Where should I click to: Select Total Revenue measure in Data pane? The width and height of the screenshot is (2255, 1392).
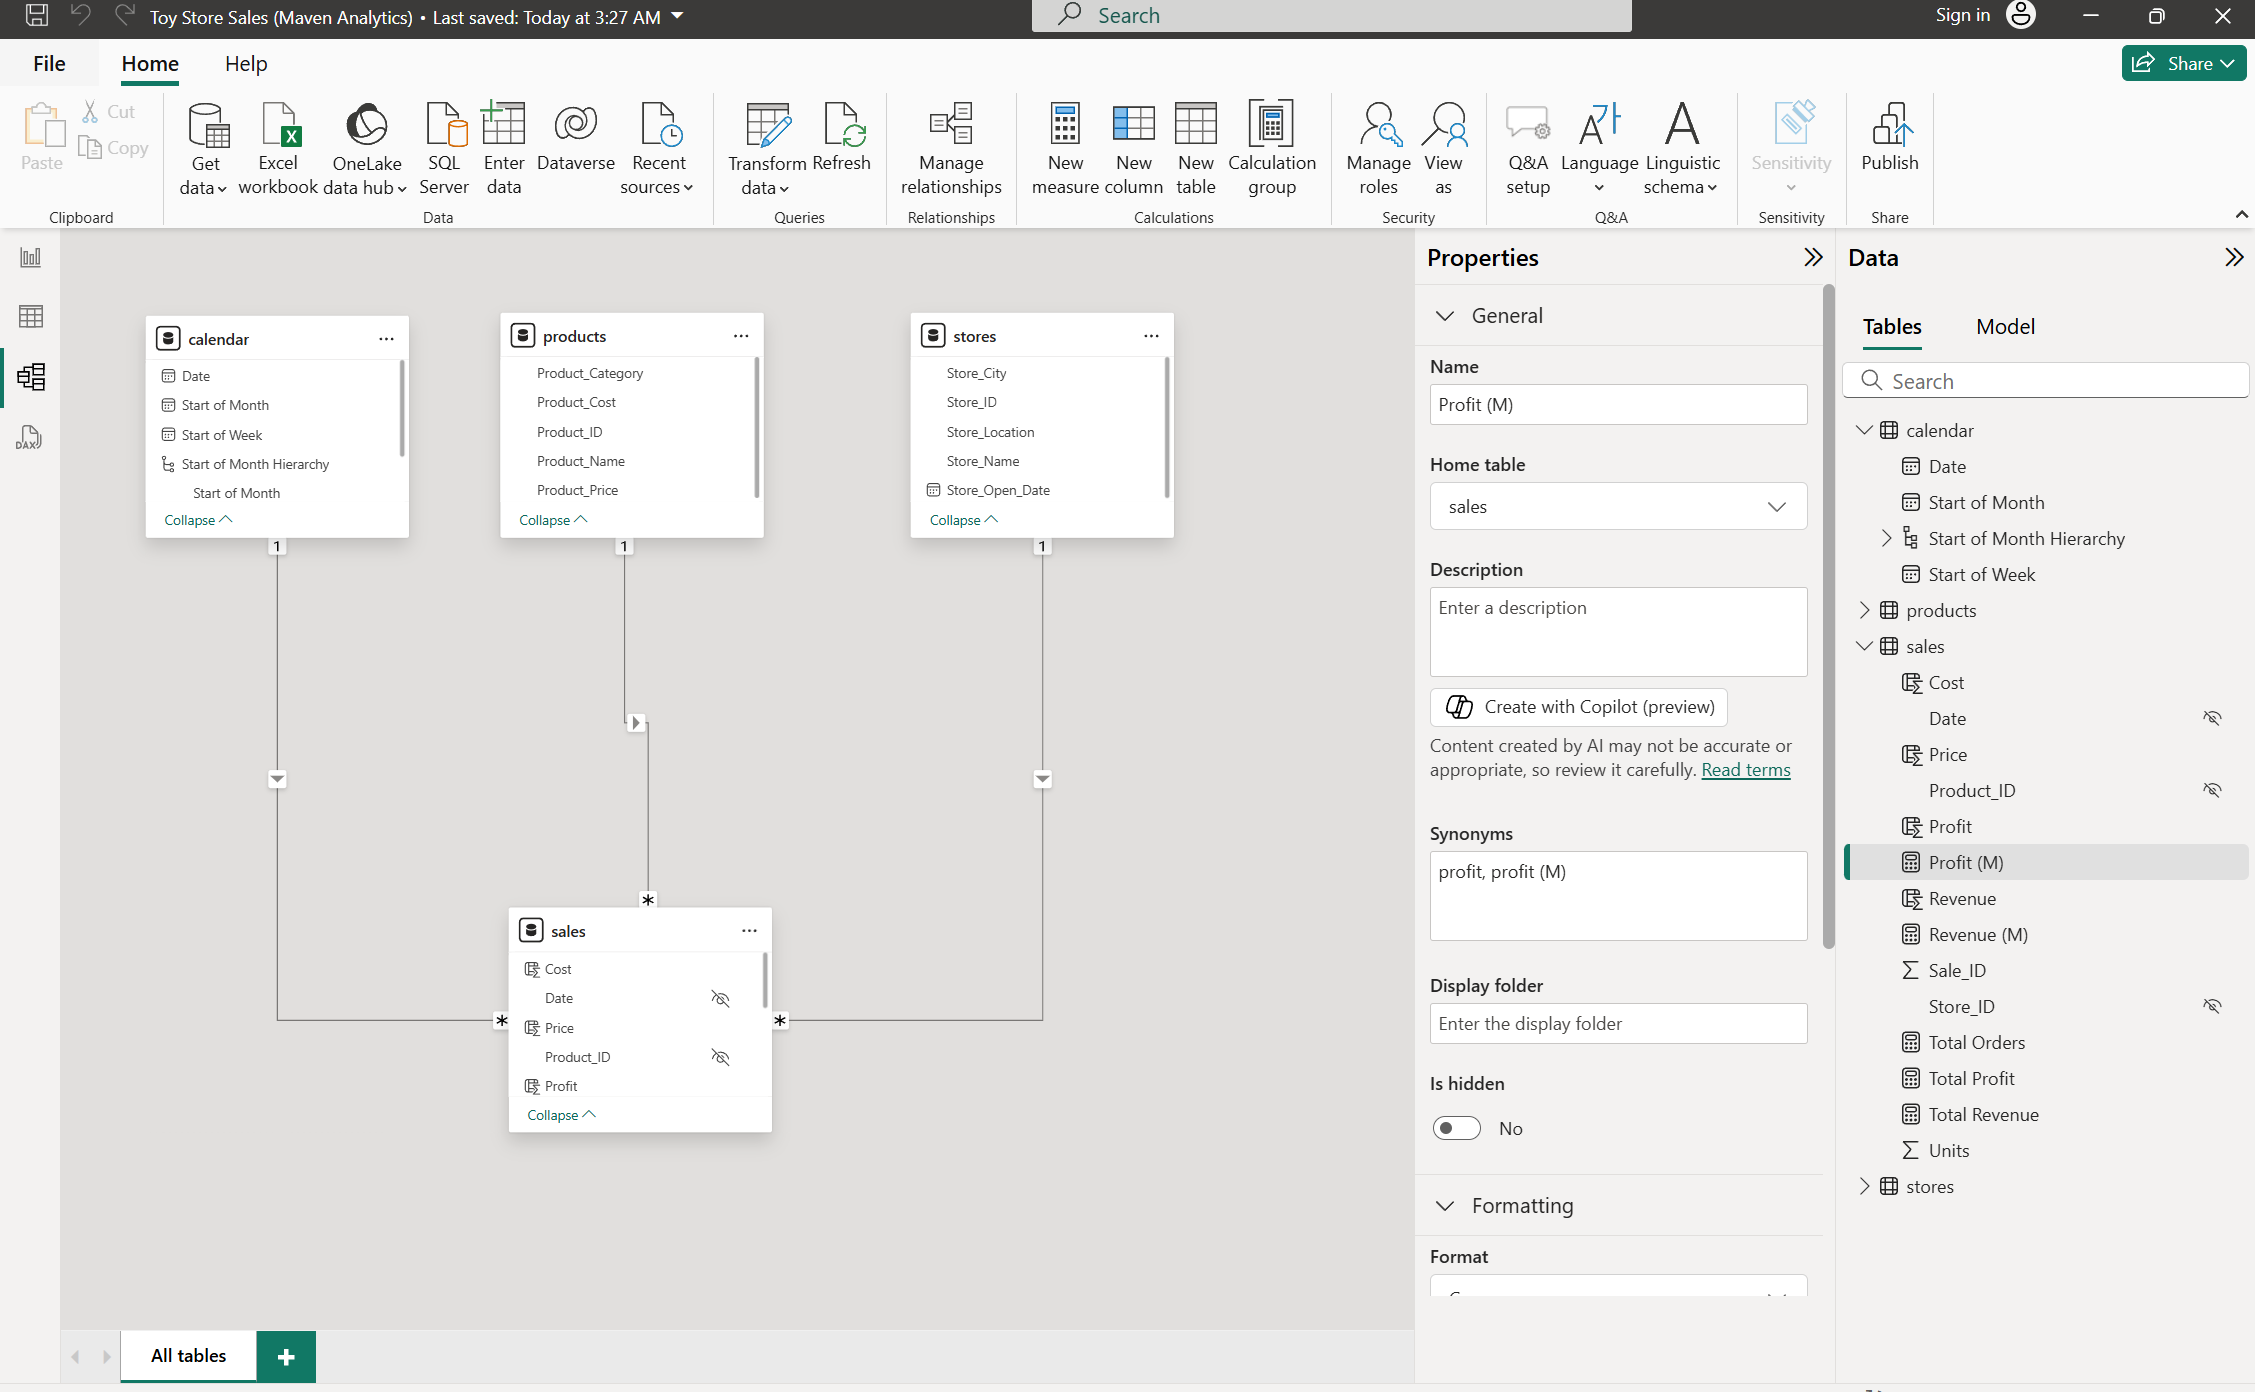coord(1983,1114)
